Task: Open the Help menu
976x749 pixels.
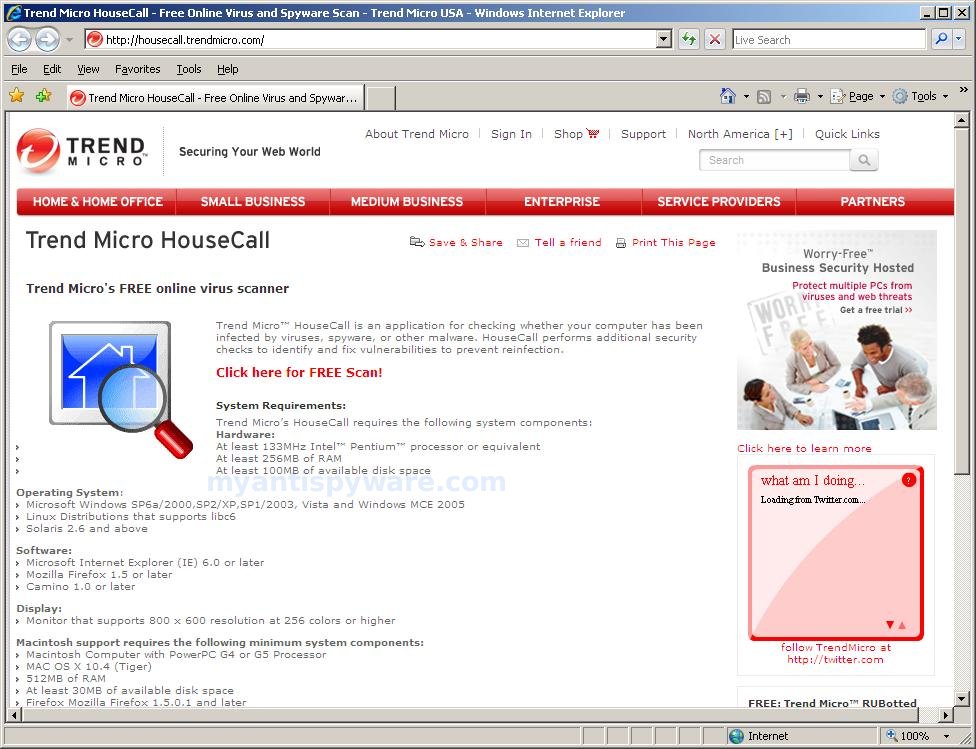Action: coord(228,69)
